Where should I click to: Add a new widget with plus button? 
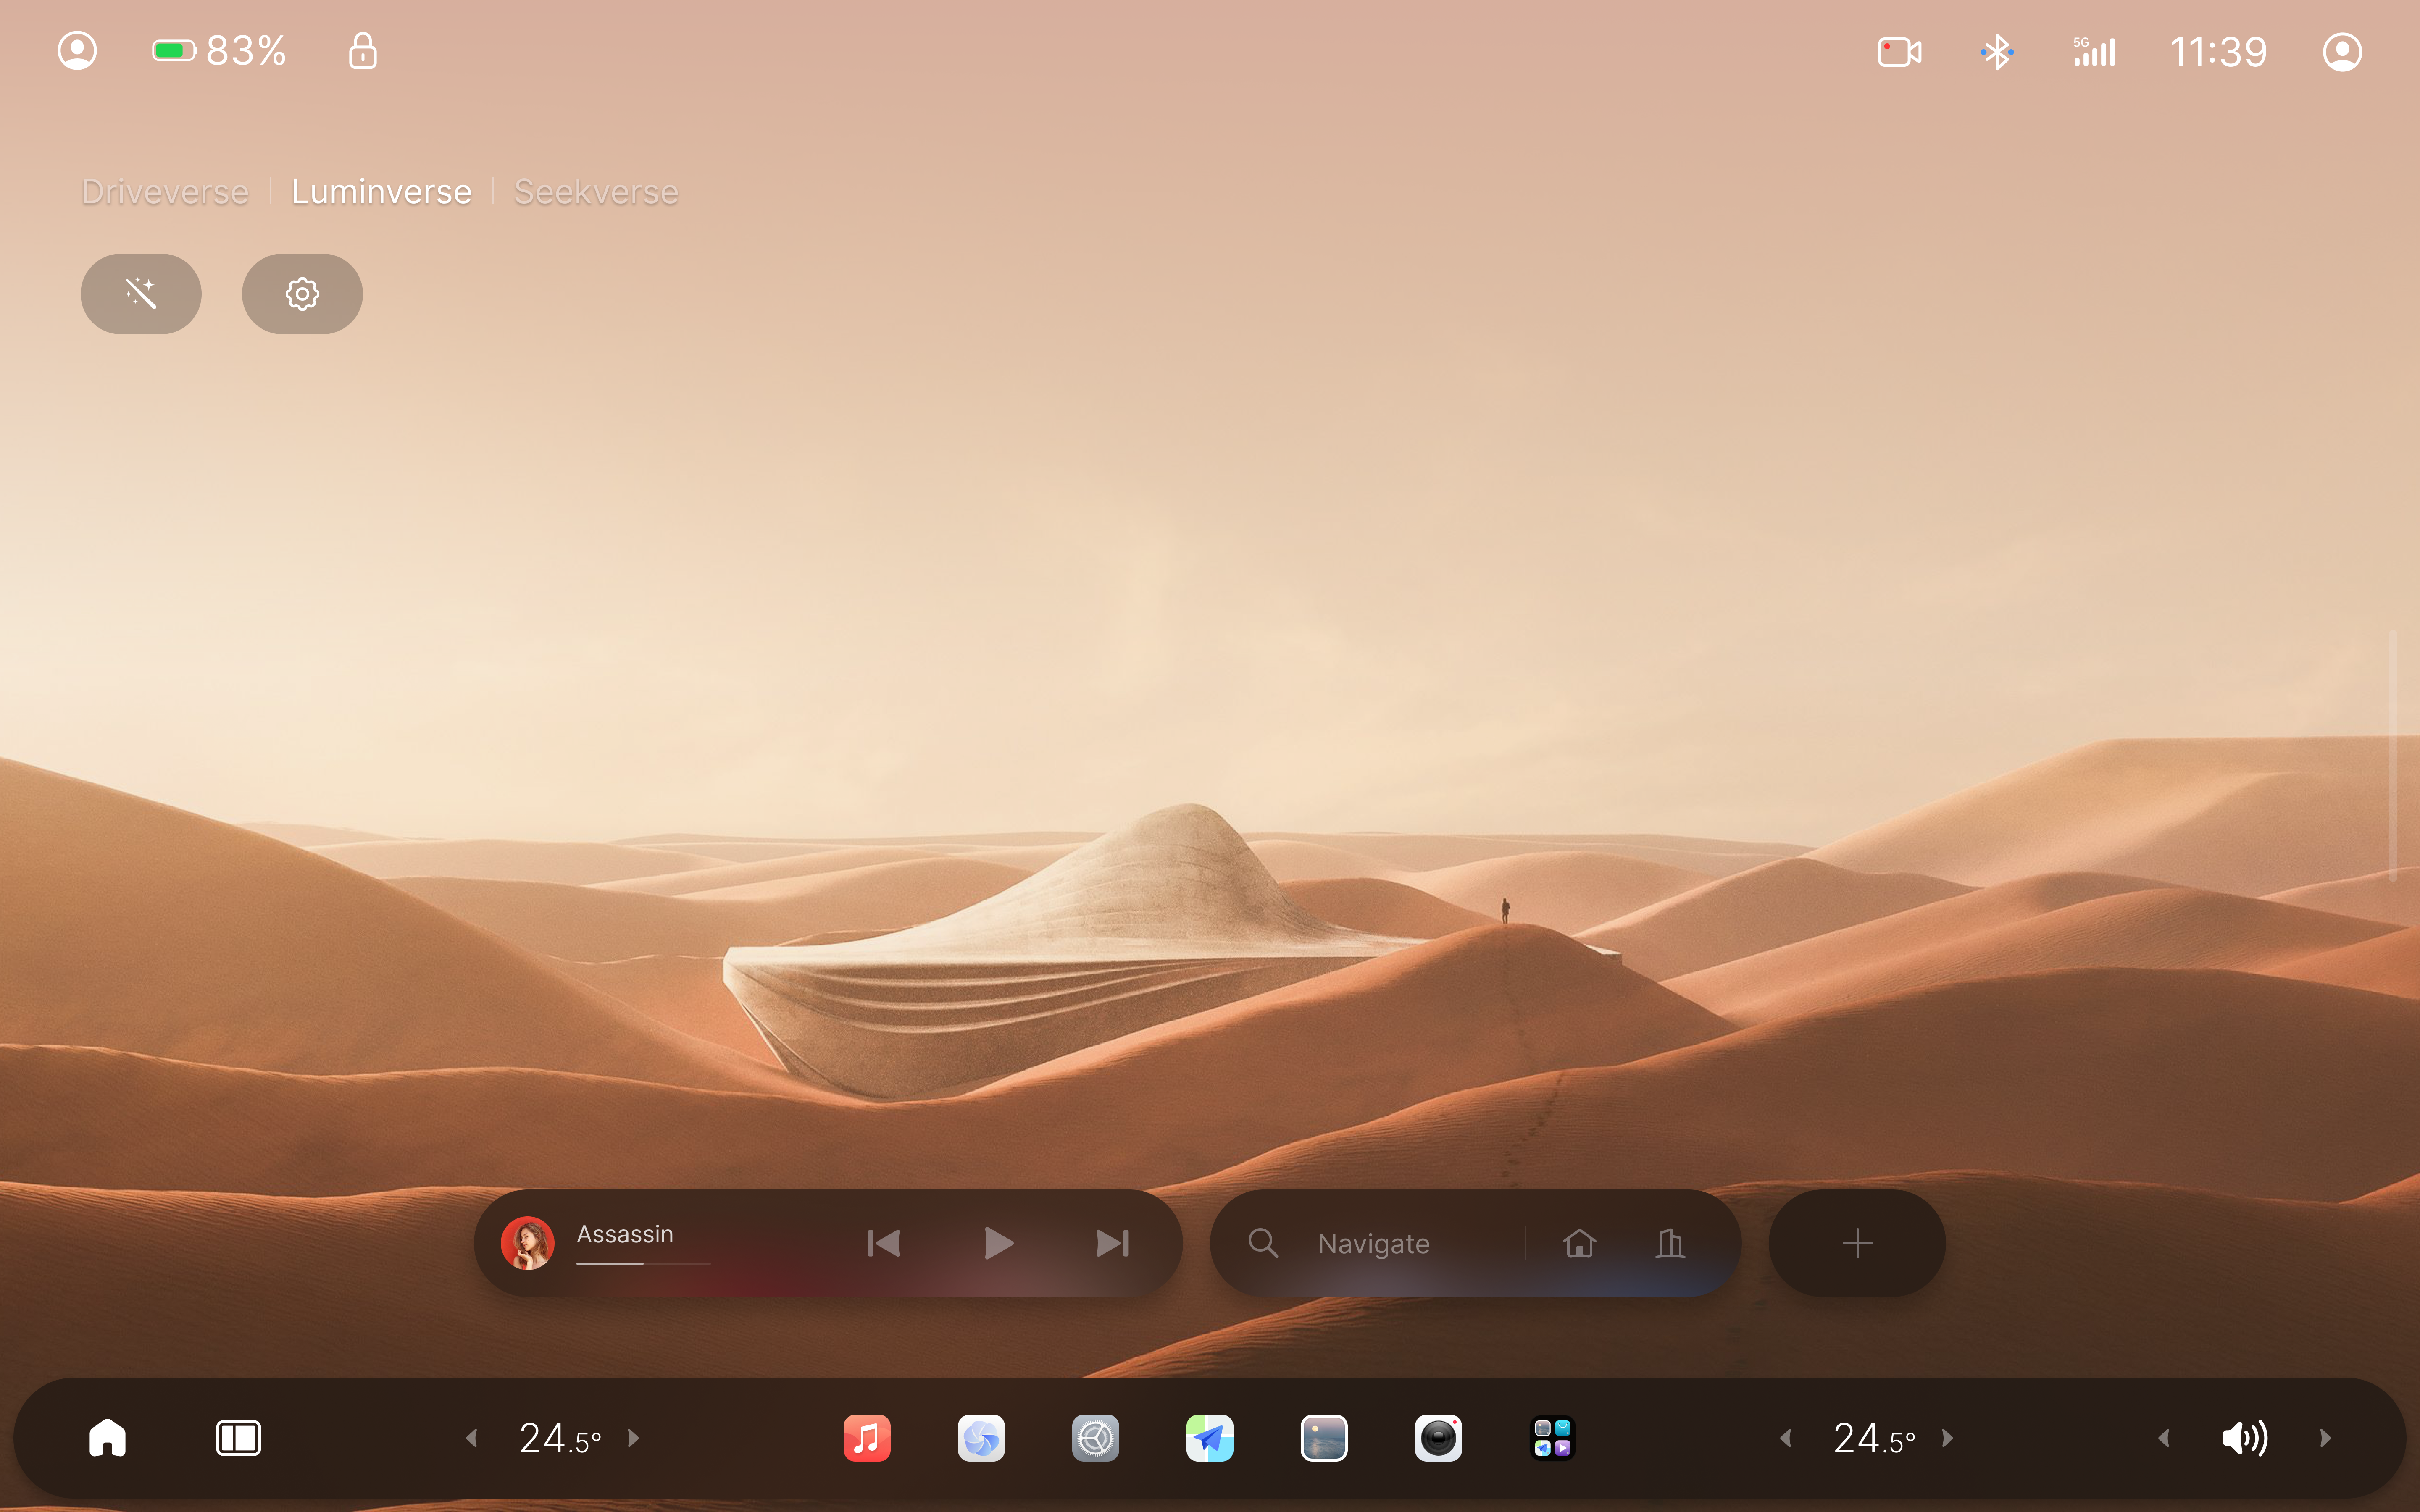click(1857, 1243)
